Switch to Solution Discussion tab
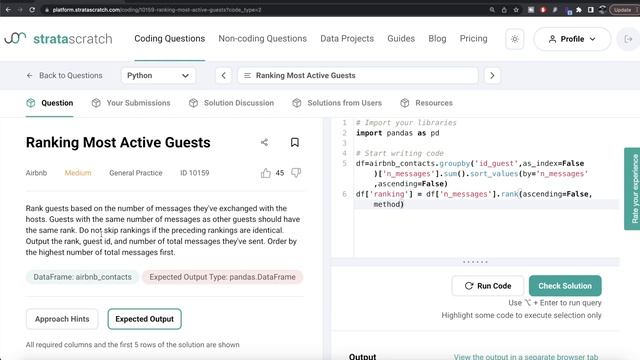 click(x=231, y=103)
